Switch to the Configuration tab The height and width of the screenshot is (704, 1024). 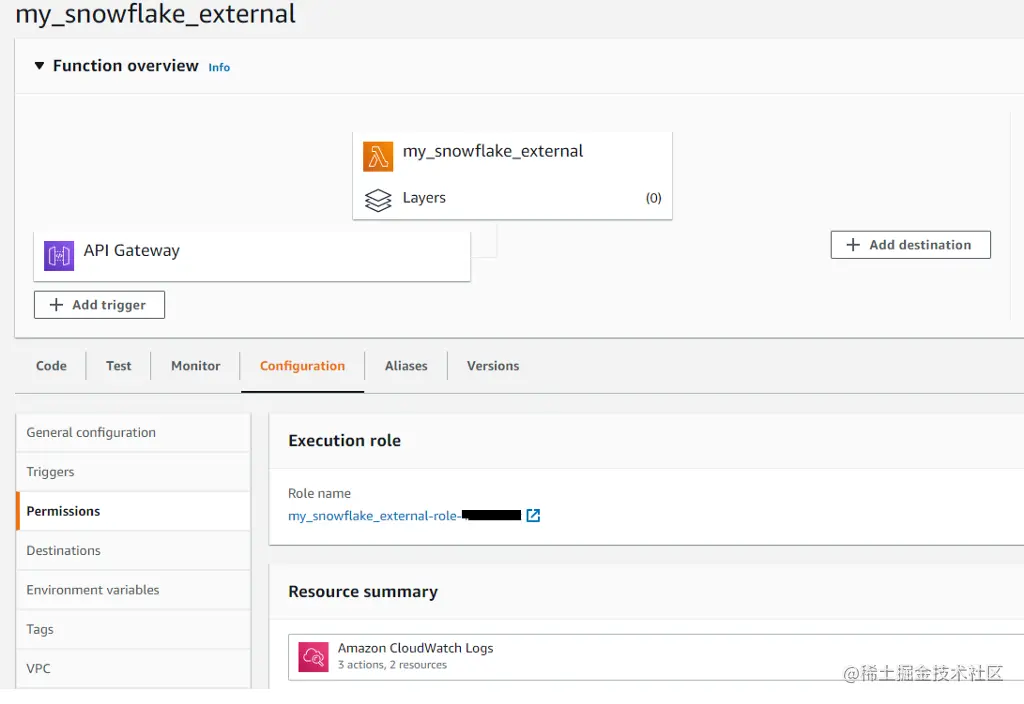[302, 366]
